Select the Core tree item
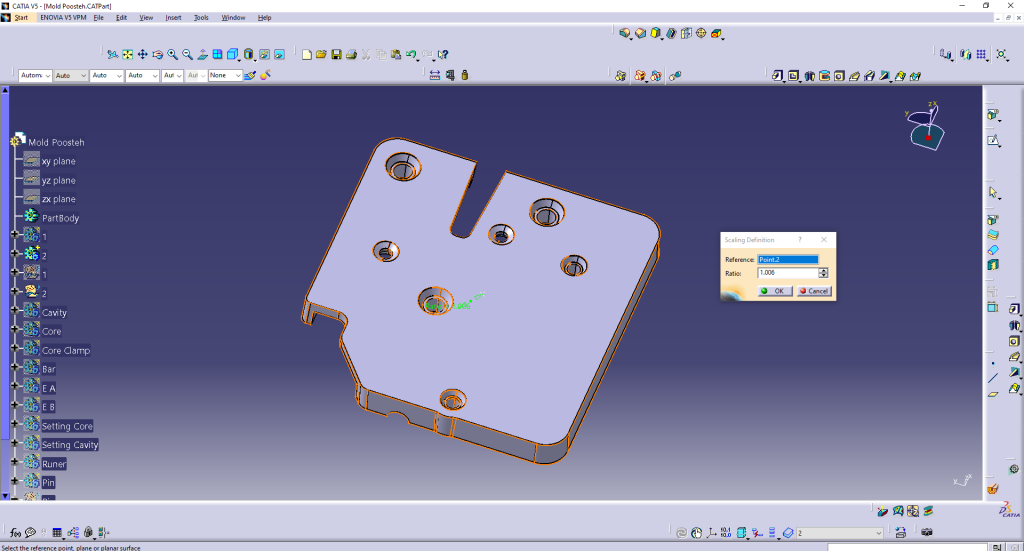1024x551 pixels. pos(52,332)
